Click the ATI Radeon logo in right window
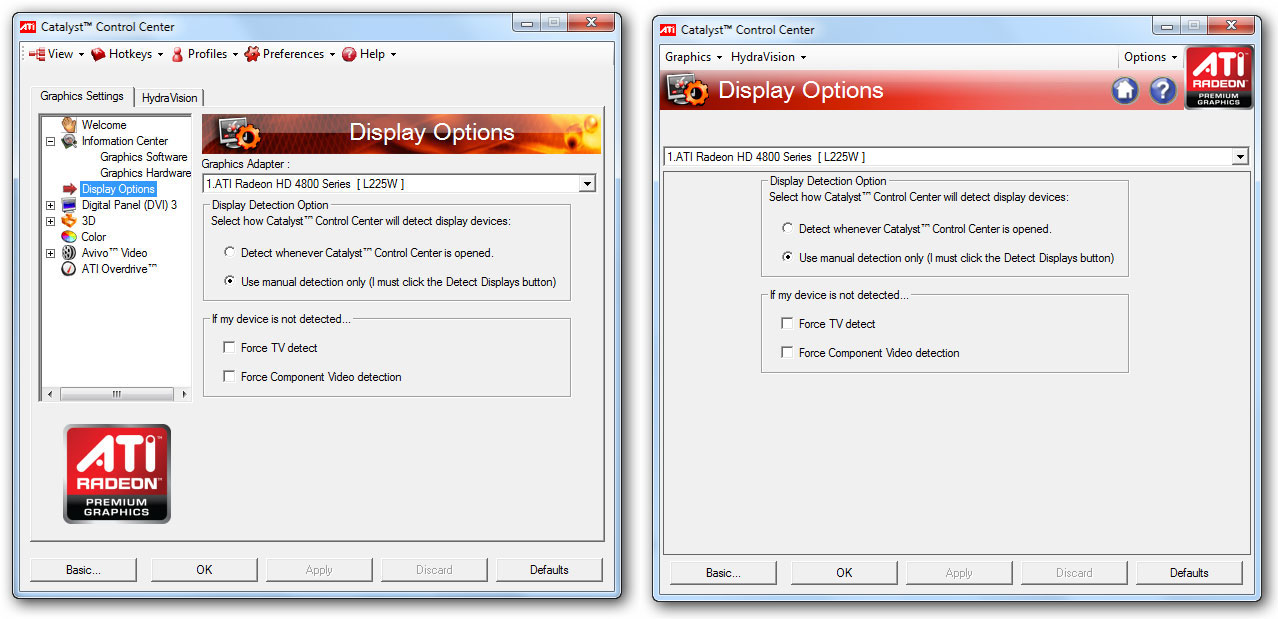The width and height of the screenshot is (1278, 619). click(1219, 77)
